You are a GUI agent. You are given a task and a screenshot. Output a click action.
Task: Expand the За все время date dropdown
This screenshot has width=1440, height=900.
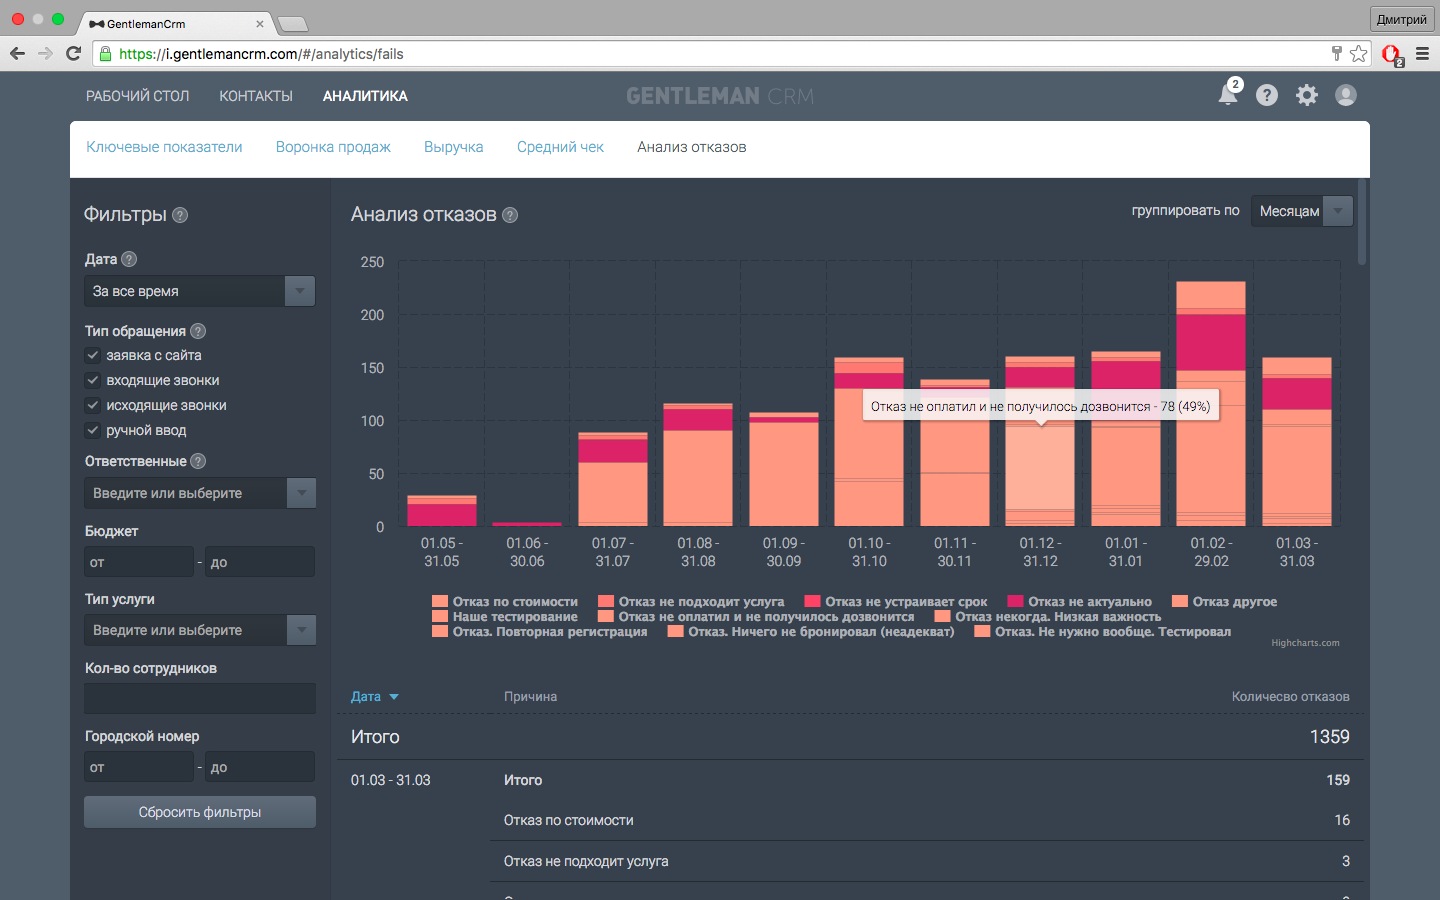click(x=299, y=291)
